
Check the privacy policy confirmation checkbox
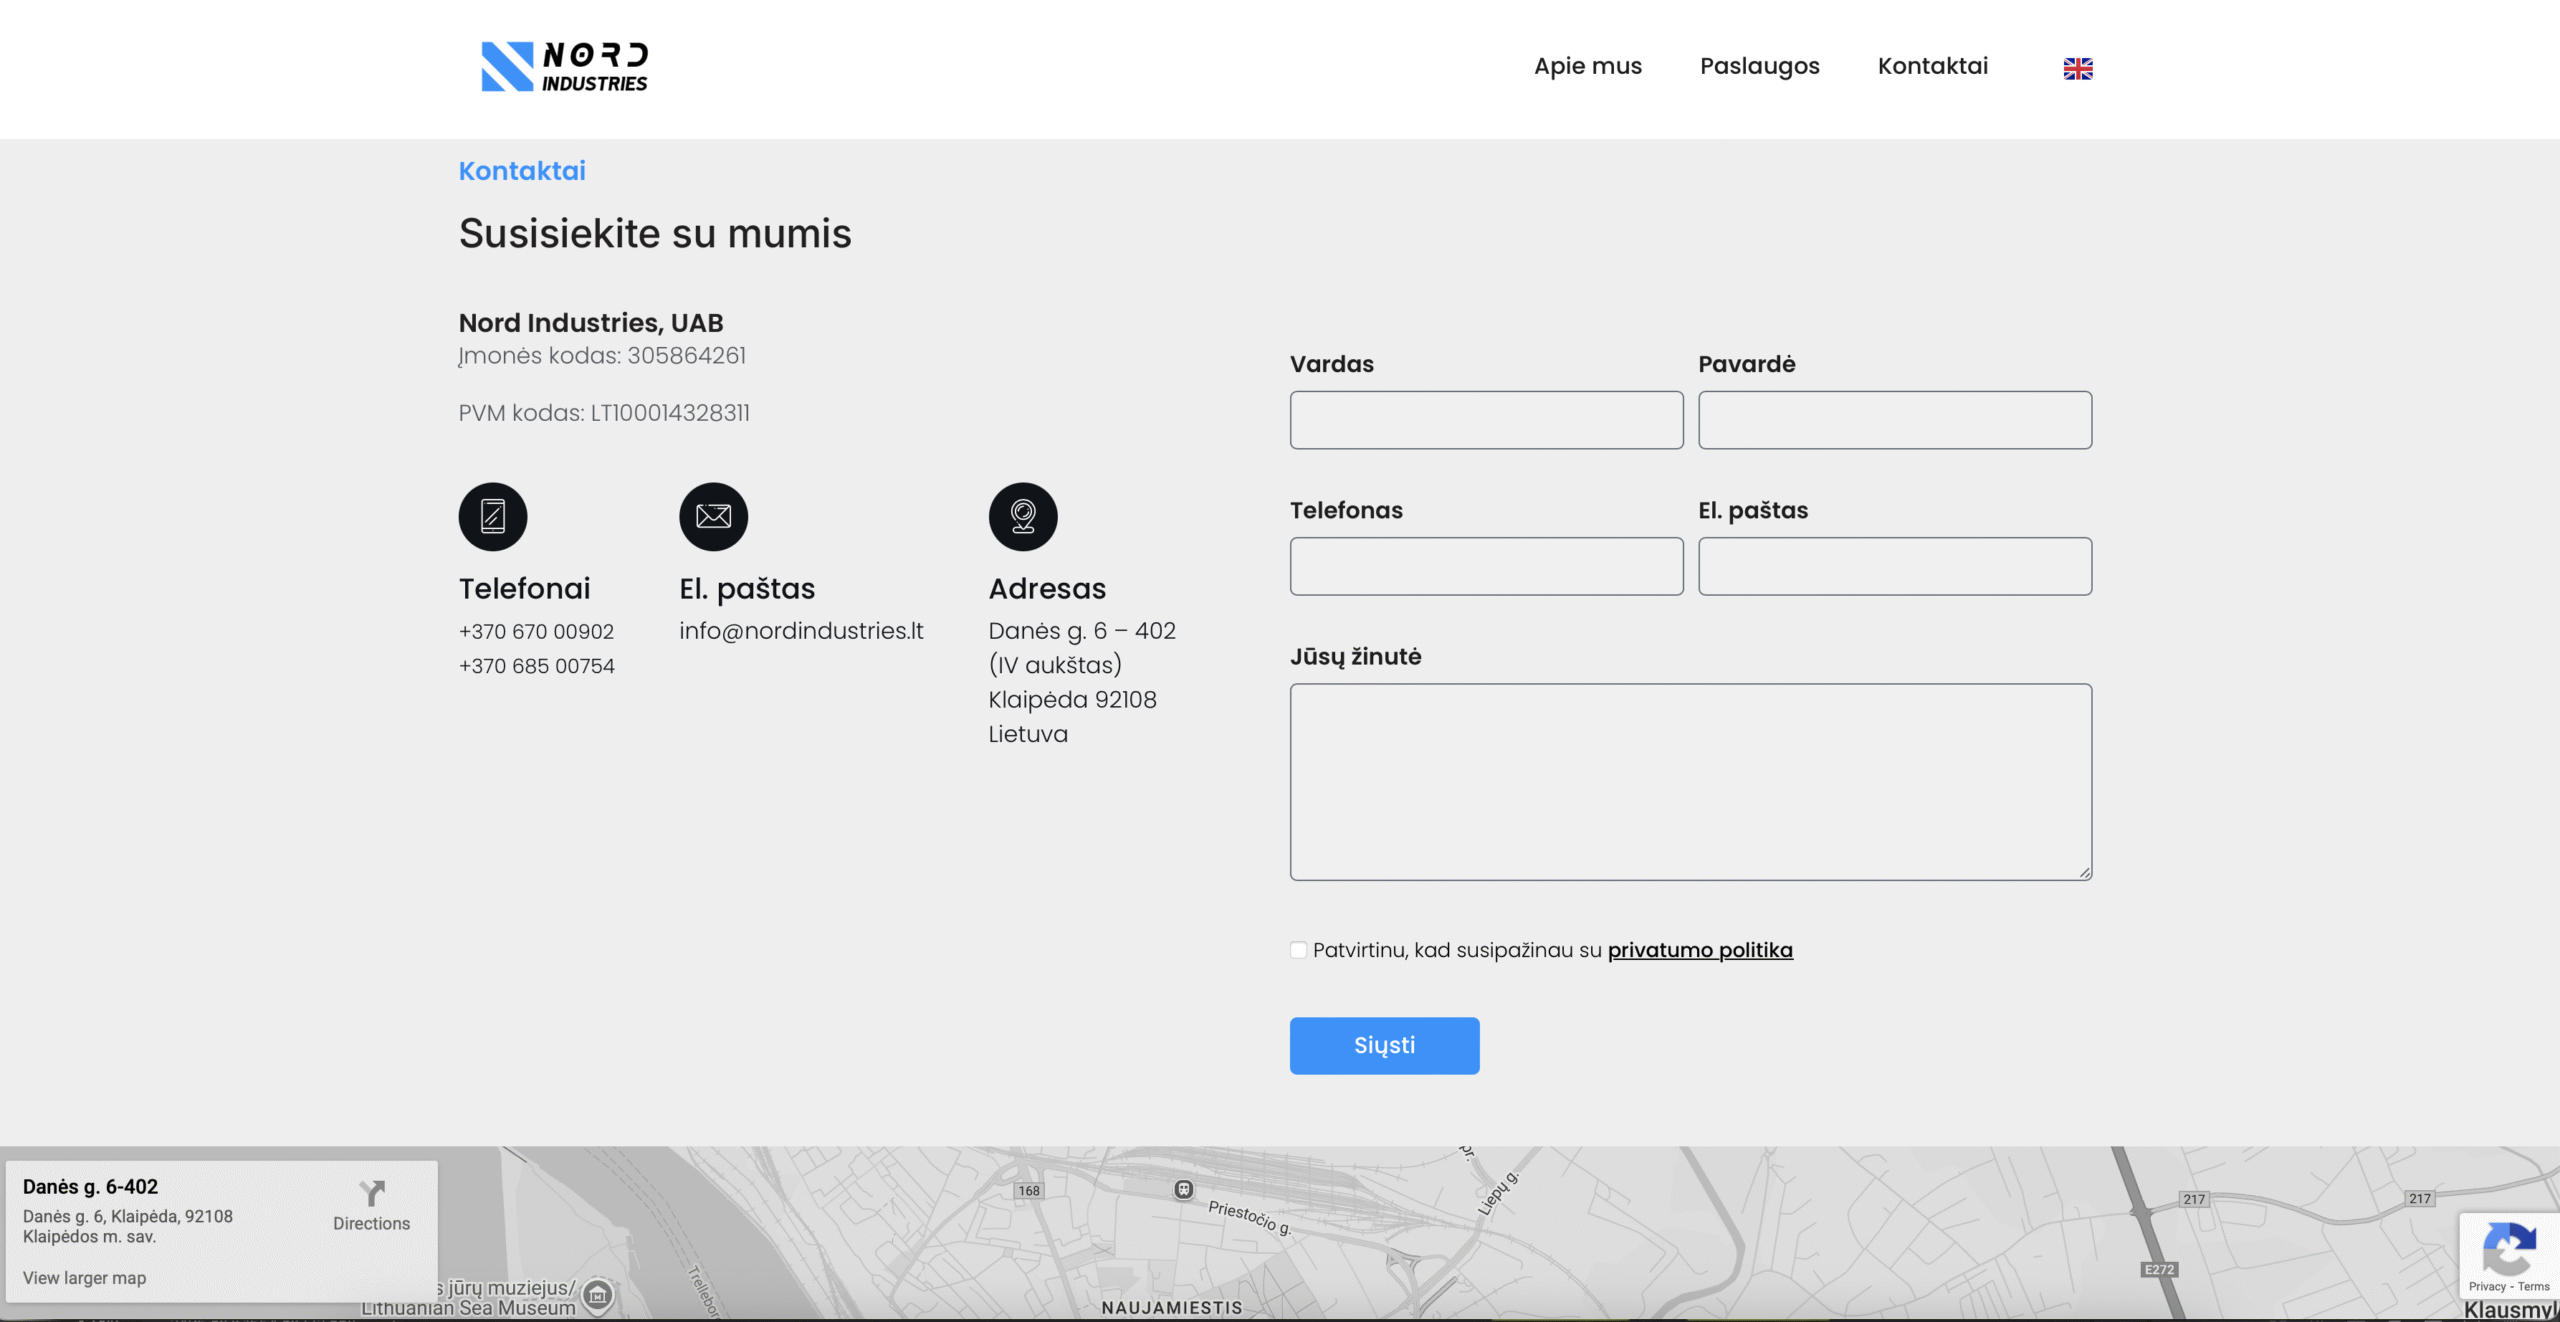tap(1298, 950)
